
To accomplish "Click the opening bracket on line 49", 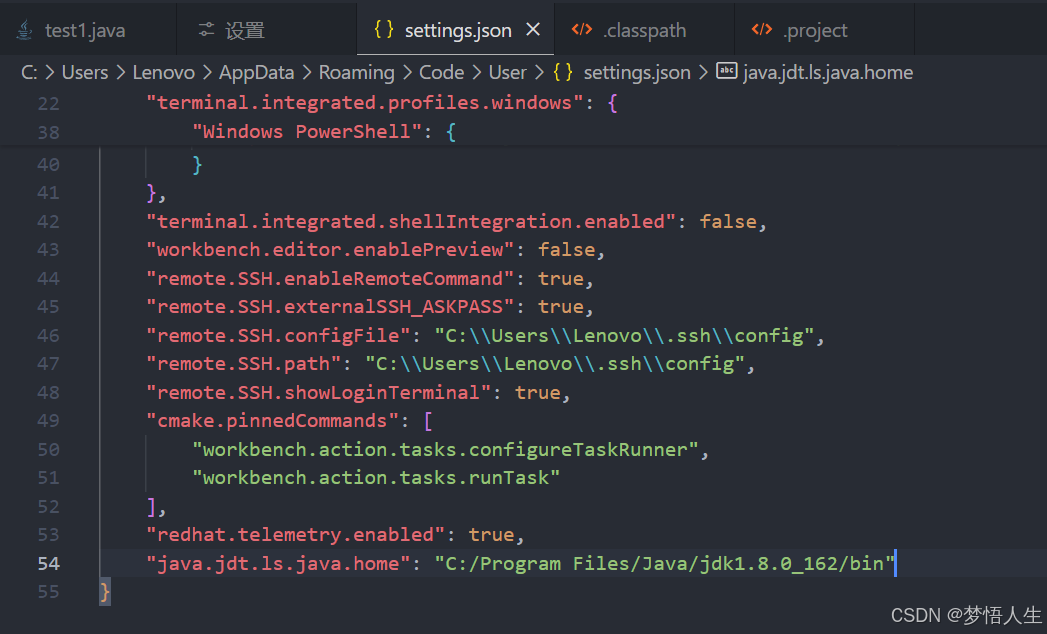I will point(428,421).
